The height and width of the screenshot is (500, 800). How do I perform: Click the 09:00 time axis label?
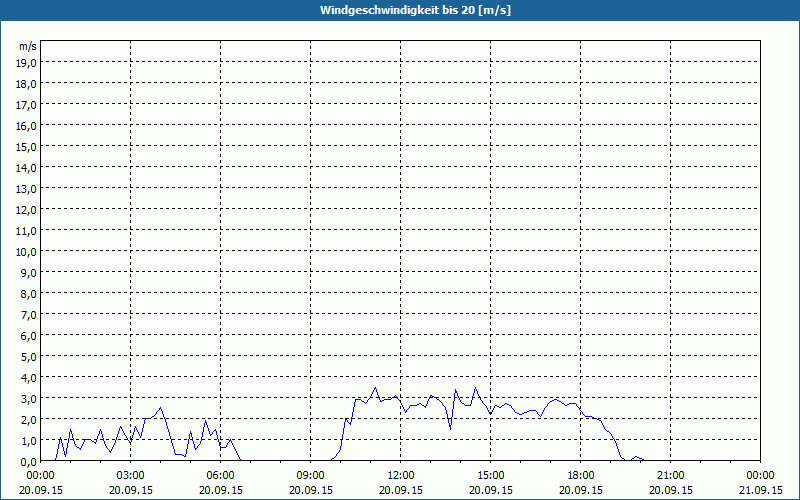[x=310, y=476]
